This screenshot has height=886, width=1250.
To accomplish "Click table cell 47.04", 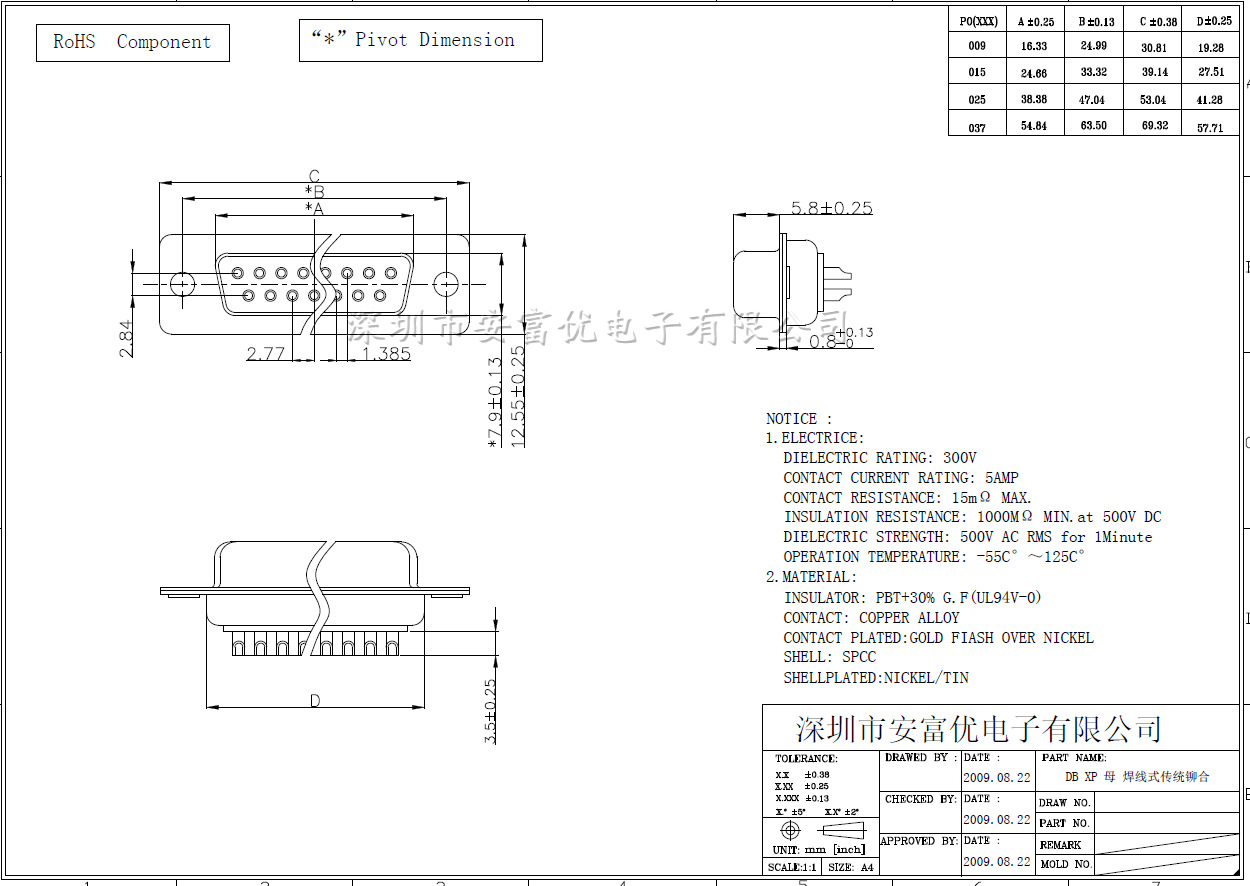I will 1094,100.
